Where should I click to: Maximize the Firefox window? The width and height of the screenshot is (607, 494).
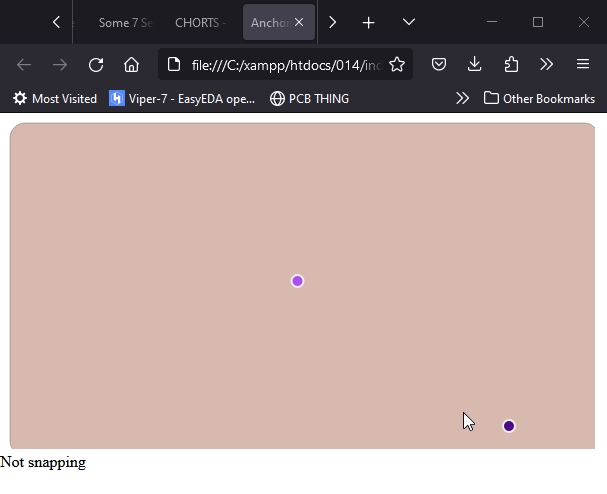click(x=538, y=22)
